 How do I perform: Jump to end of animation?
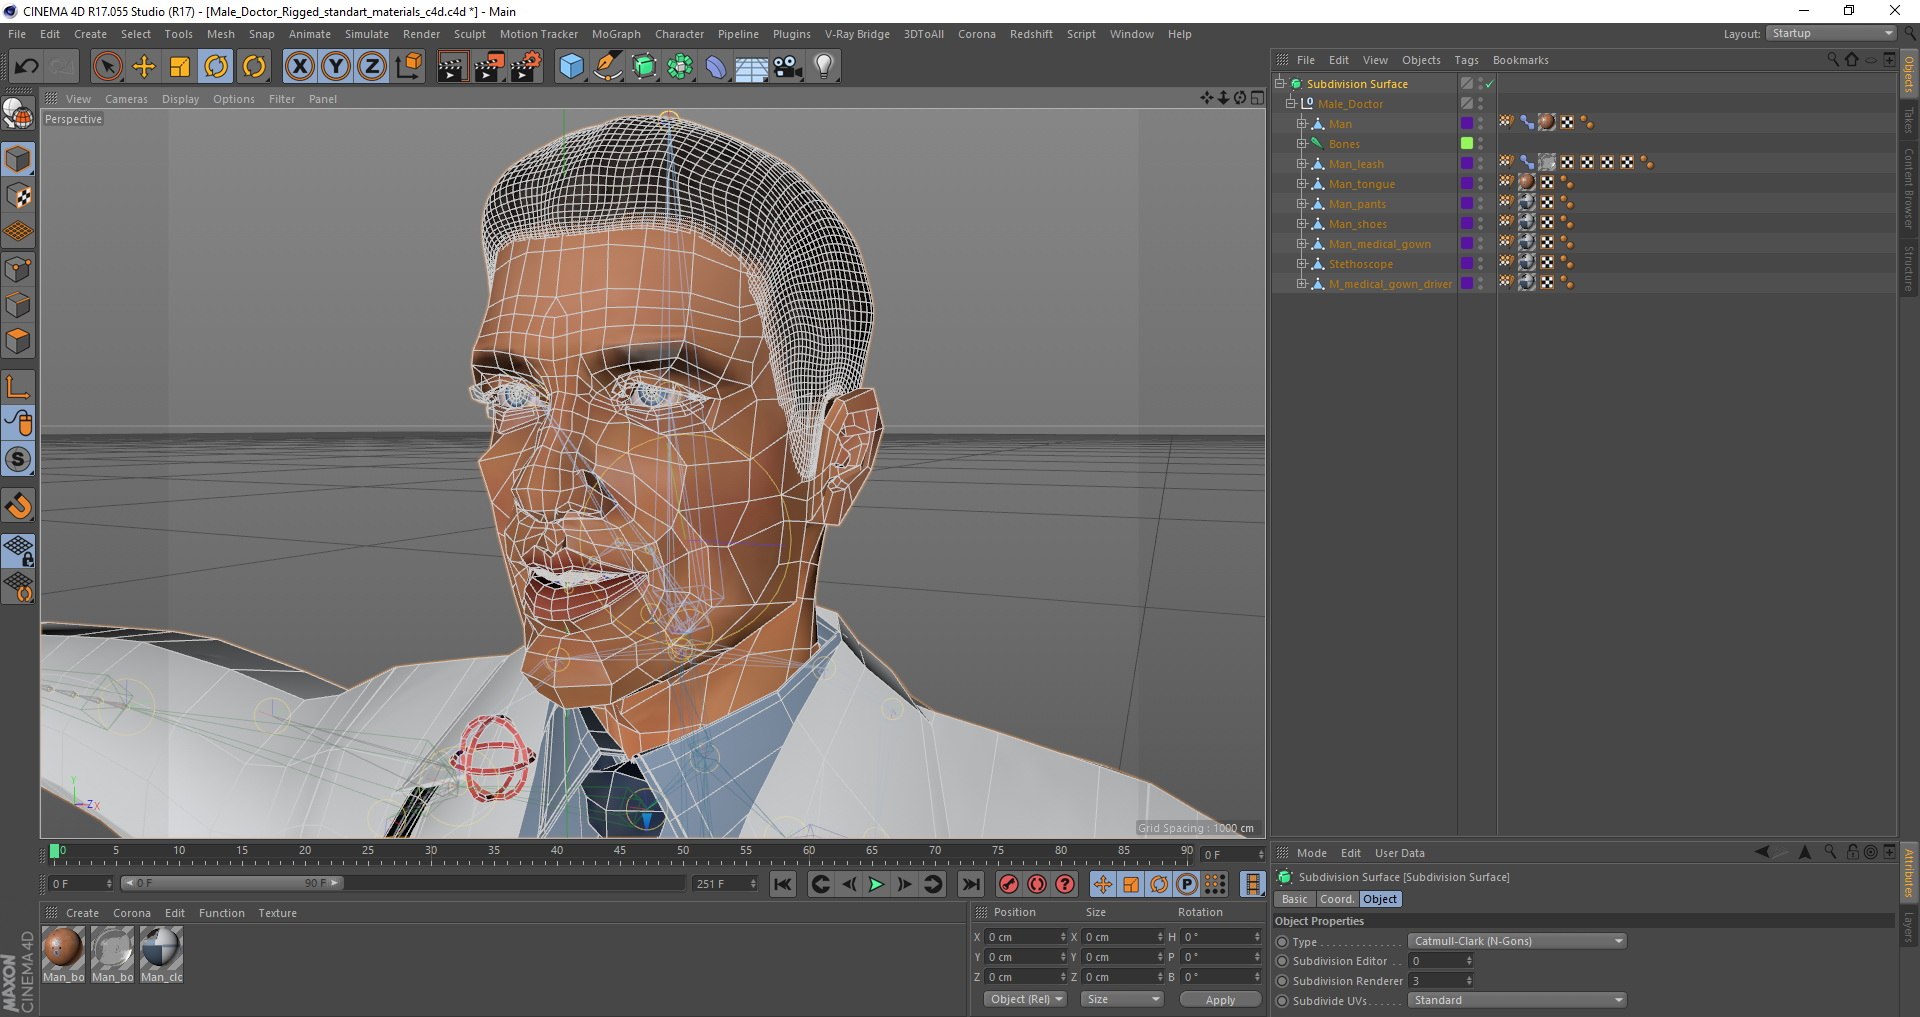(x=970, y=884)
